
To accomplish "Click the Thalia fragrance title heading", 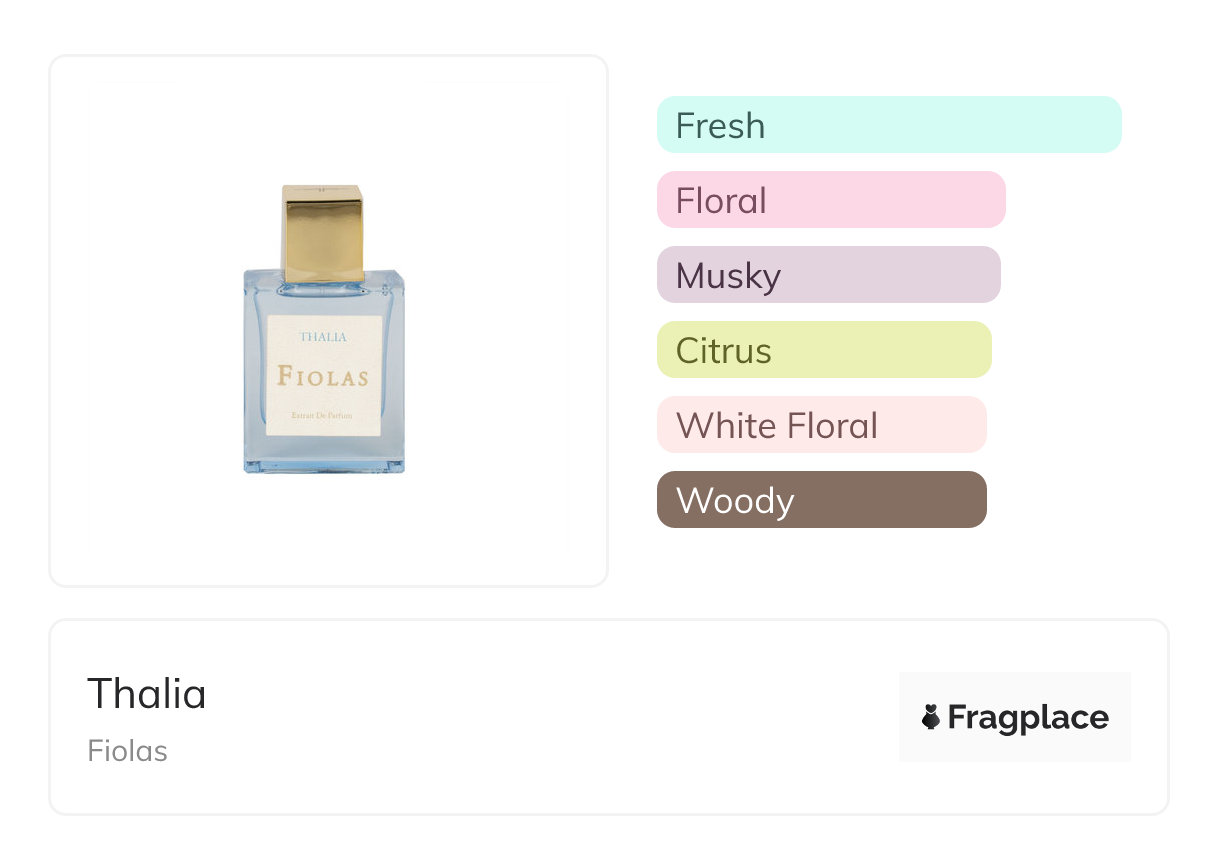I will click(x=147, y=693).
